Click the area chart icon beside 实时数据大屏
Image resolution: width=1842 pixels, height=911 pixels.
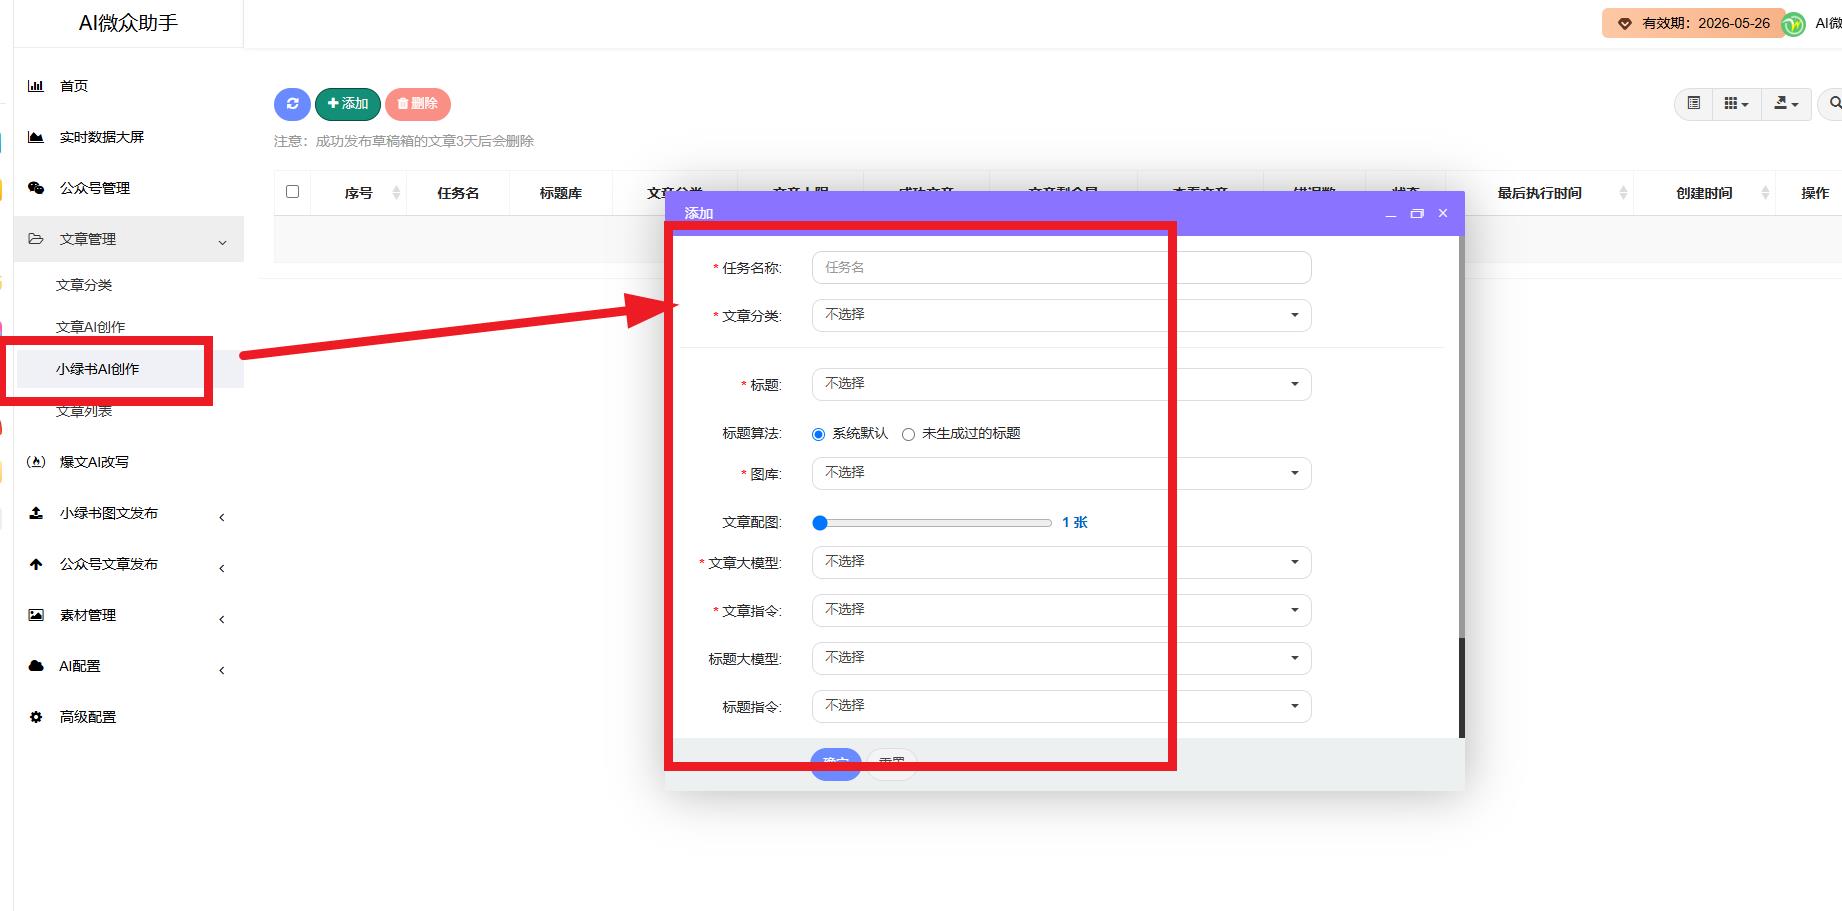tap(36, 137)
